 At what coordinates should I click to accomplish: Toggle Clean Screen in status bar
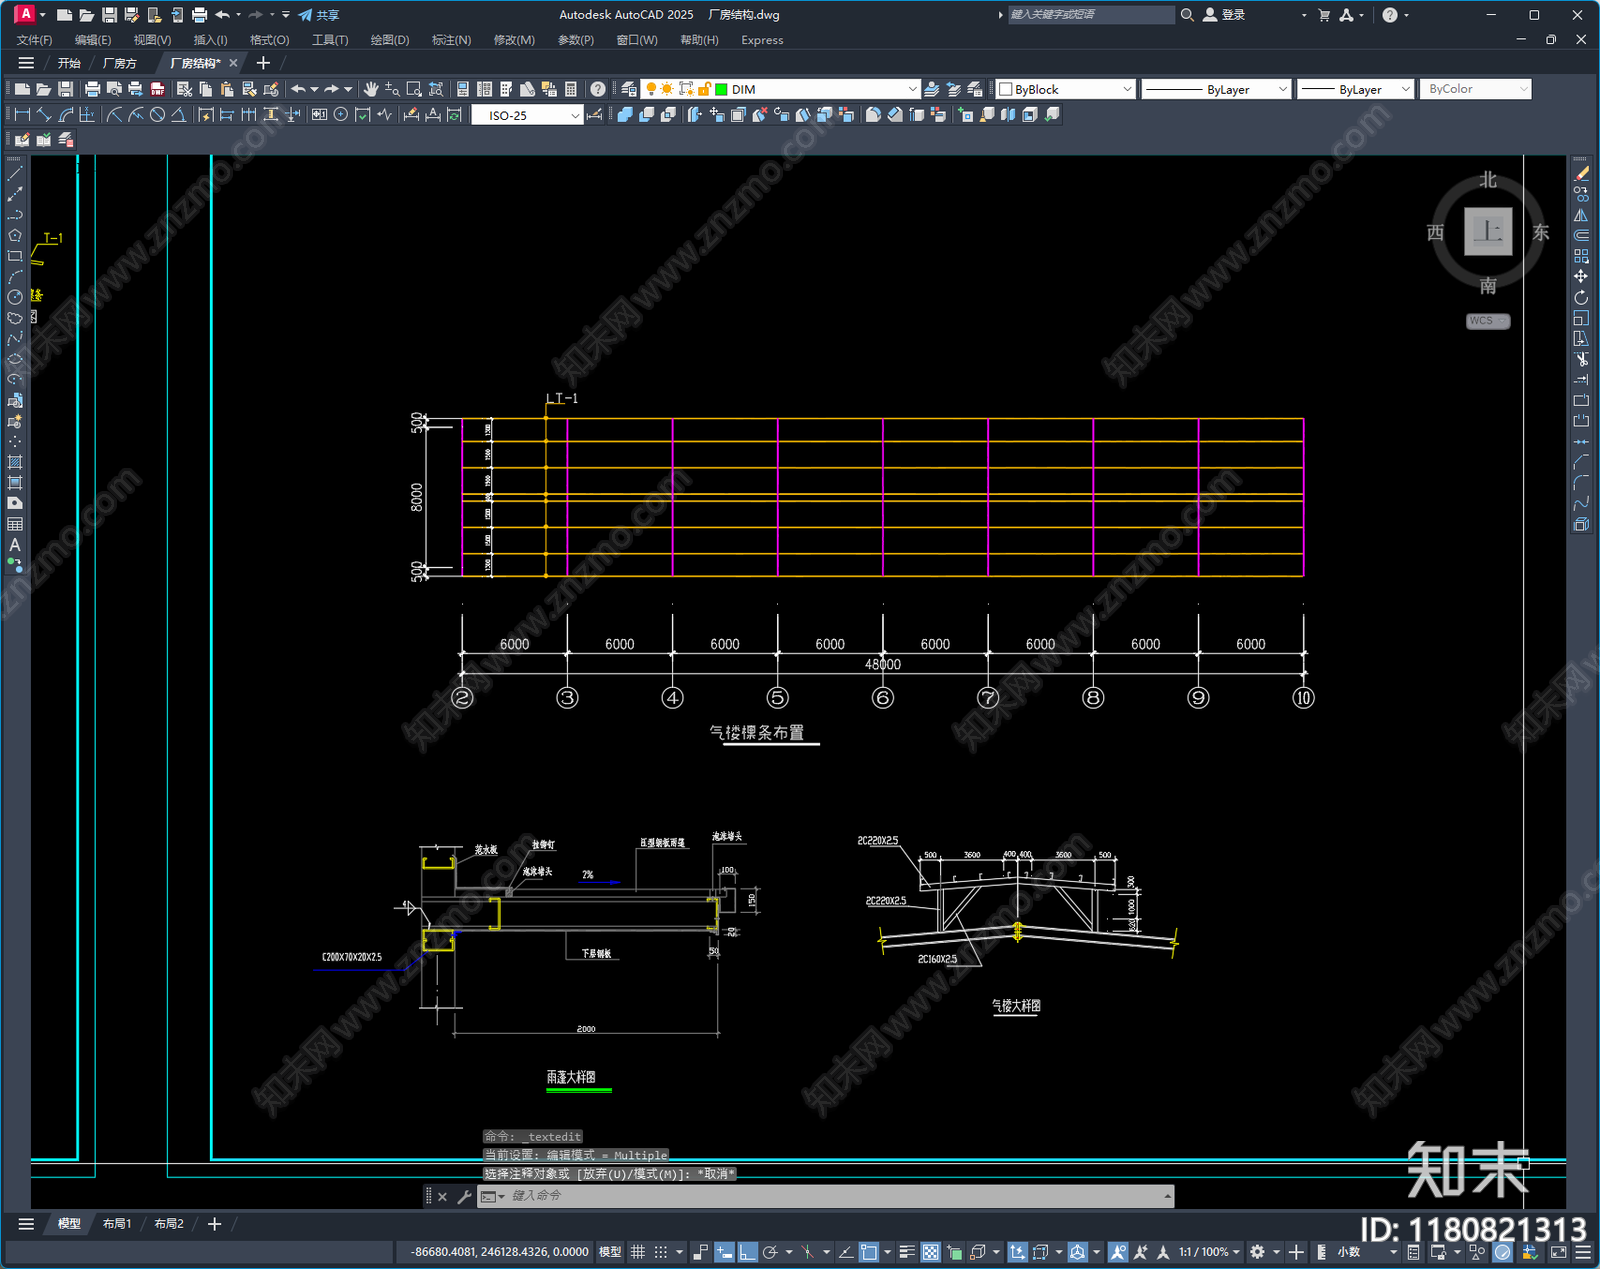click(x=1559, y=1252)
